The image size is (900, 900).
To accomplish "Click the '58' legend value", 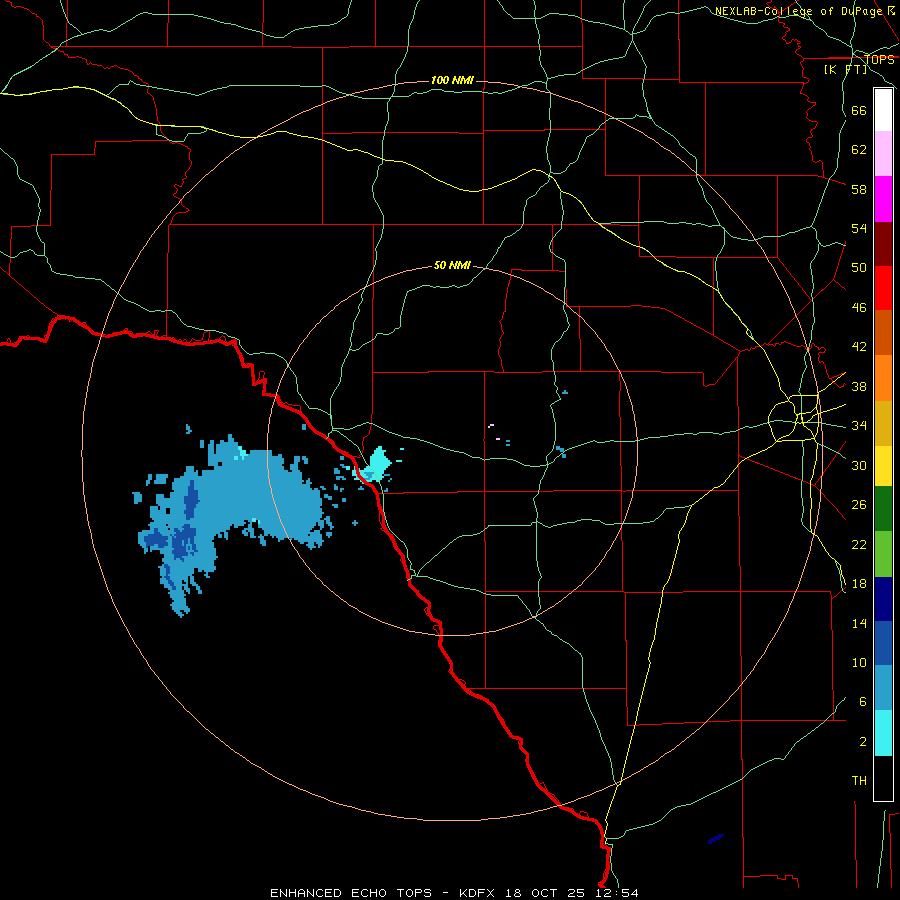I will coord(859,189).
